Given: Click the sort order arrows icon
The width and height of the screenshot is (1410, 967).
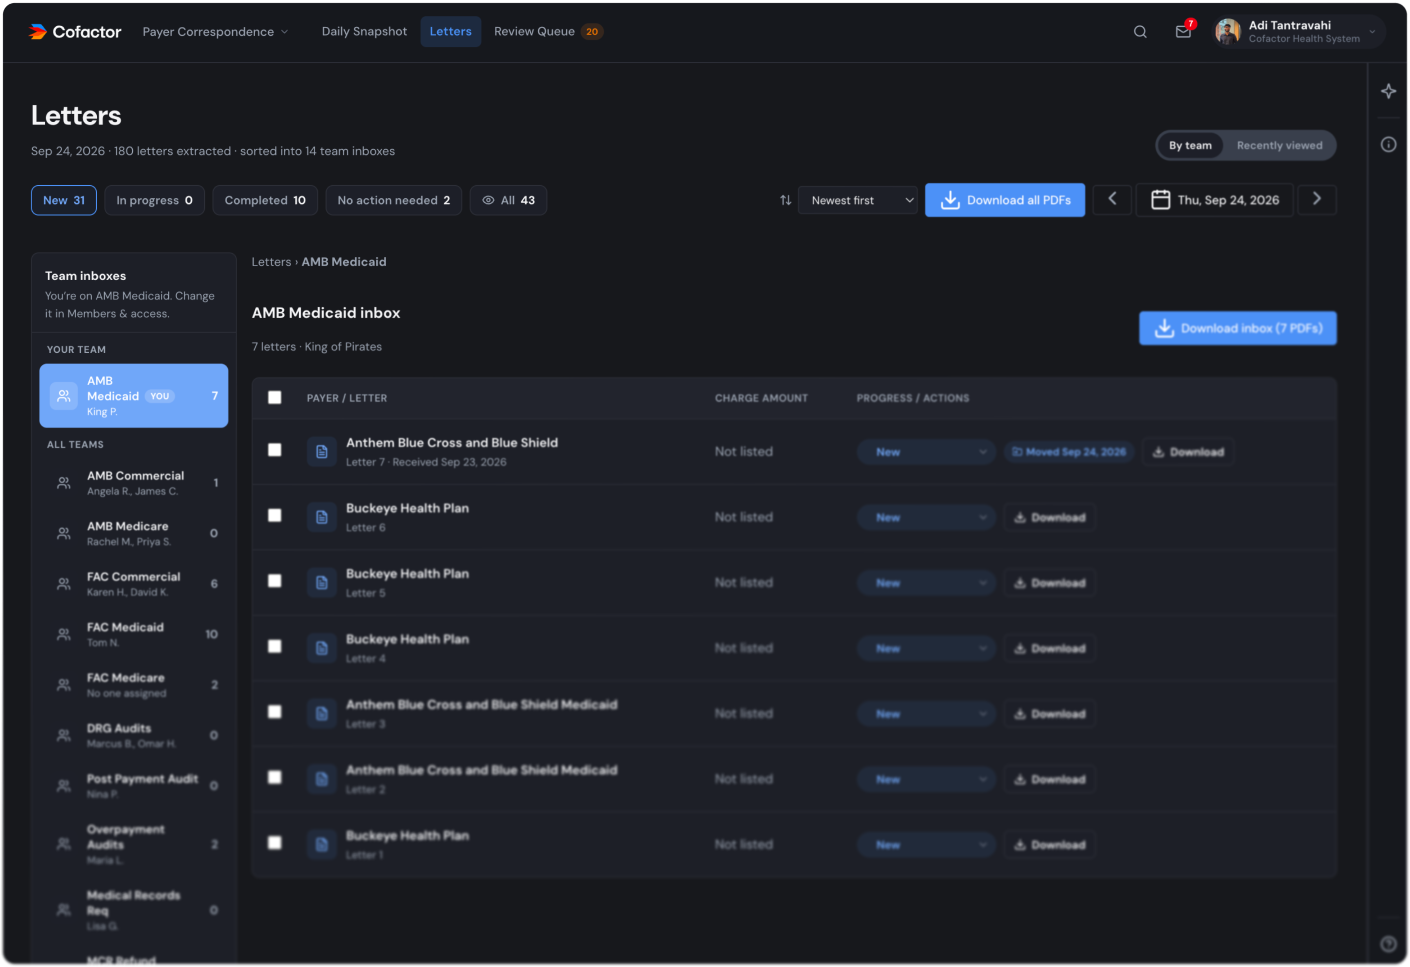Looking at the screenshot, I should (786, 201).
